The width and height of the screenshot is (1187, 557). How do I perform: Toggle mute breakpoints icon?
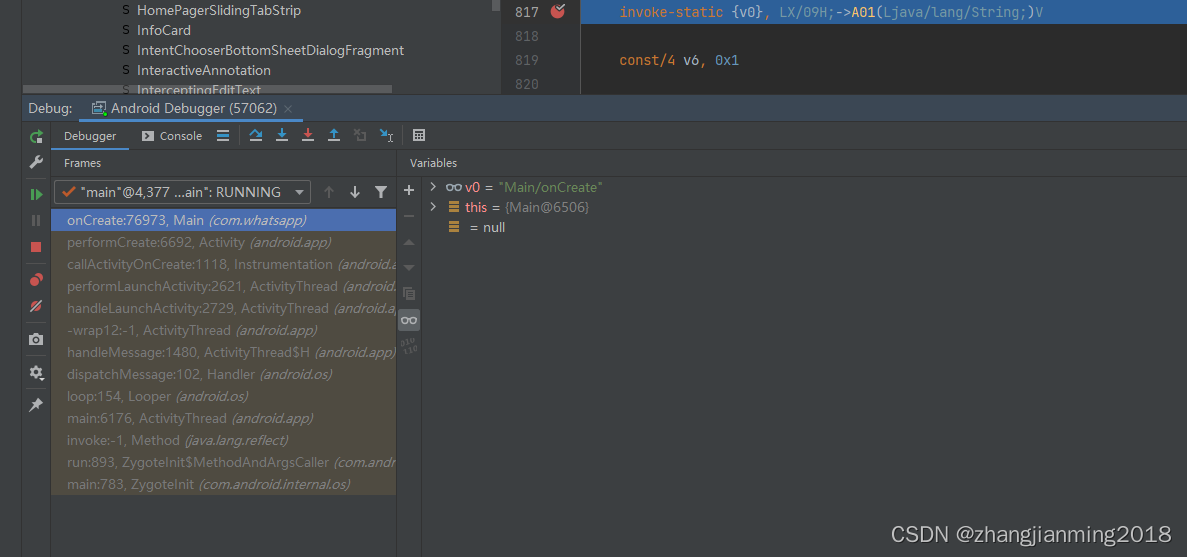36,306
